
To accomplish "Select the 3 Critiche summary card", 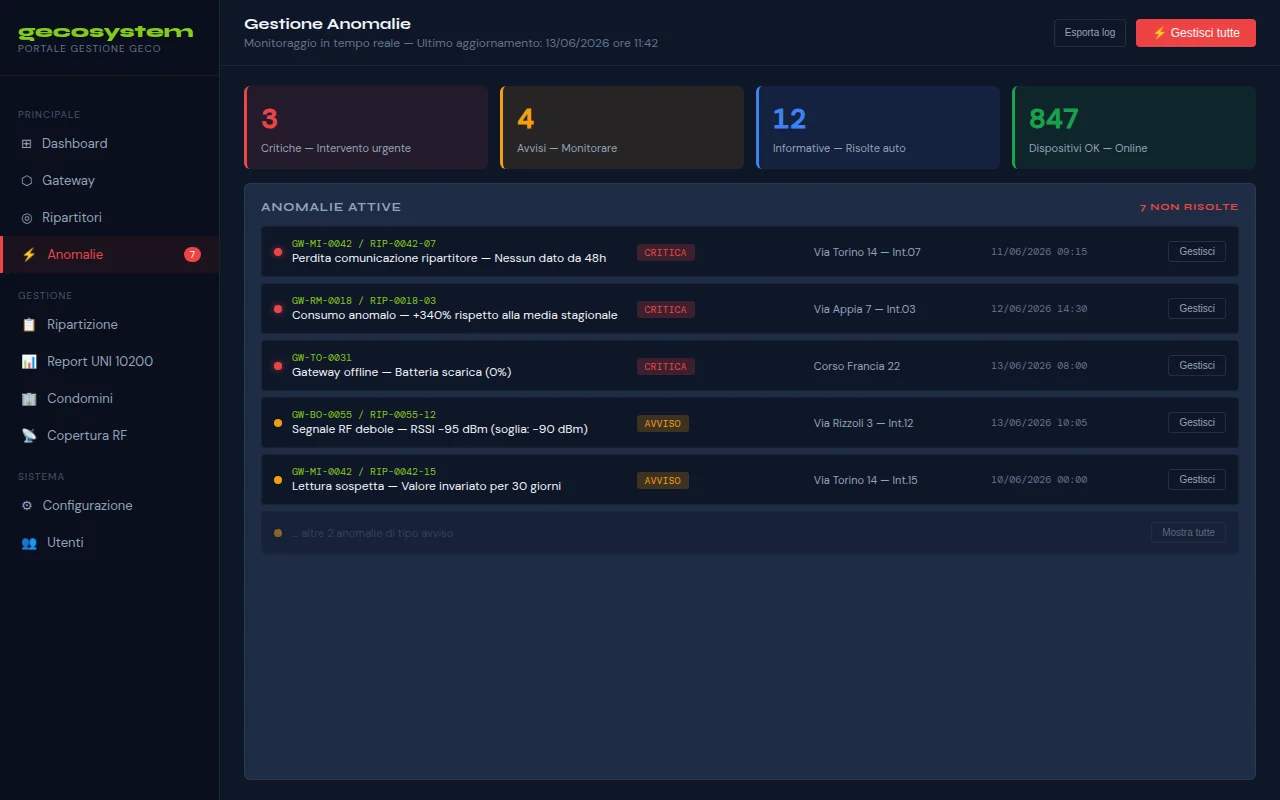I will pyautogui.click(x=366, y=127).
